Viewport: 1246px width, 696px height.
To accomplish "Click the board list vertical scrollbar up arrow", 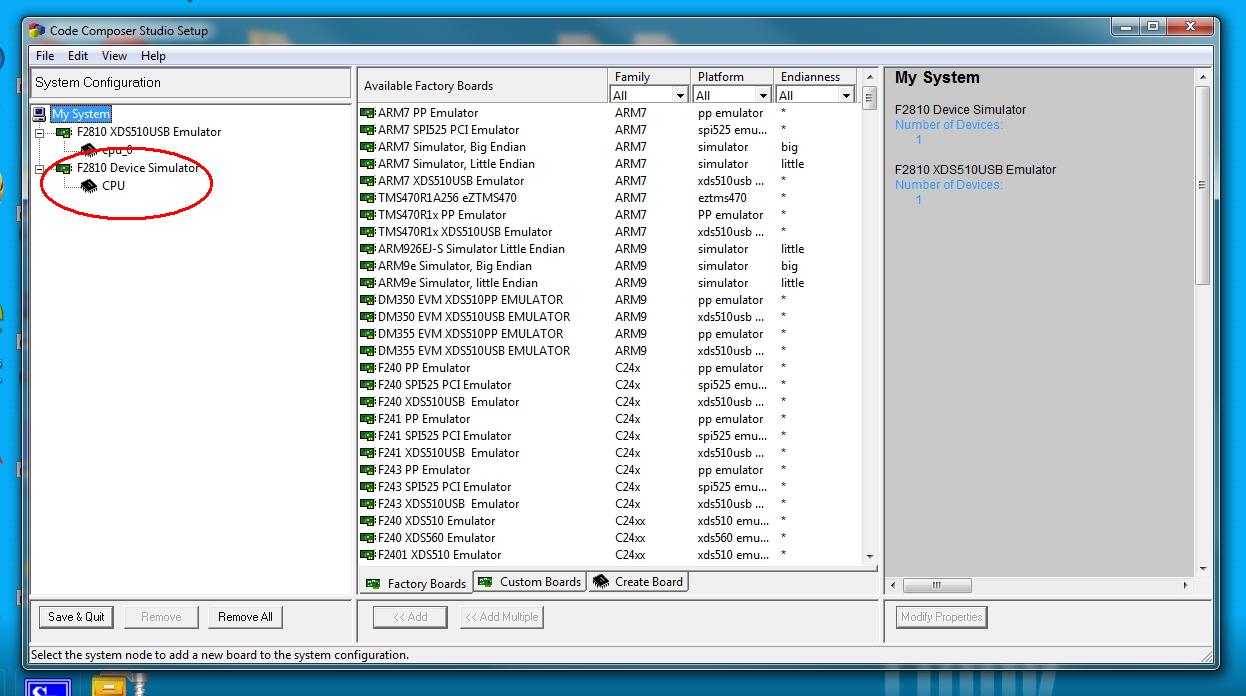I will coord(869,77).
